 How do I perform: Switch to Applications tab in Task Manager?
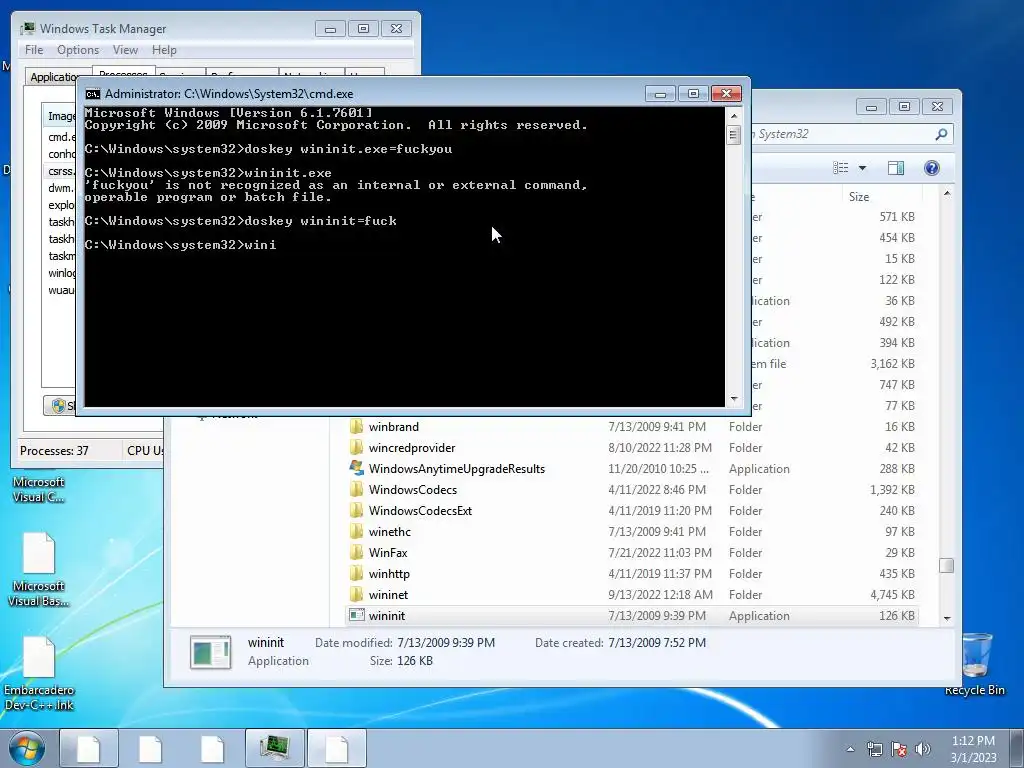coord(54,76)
